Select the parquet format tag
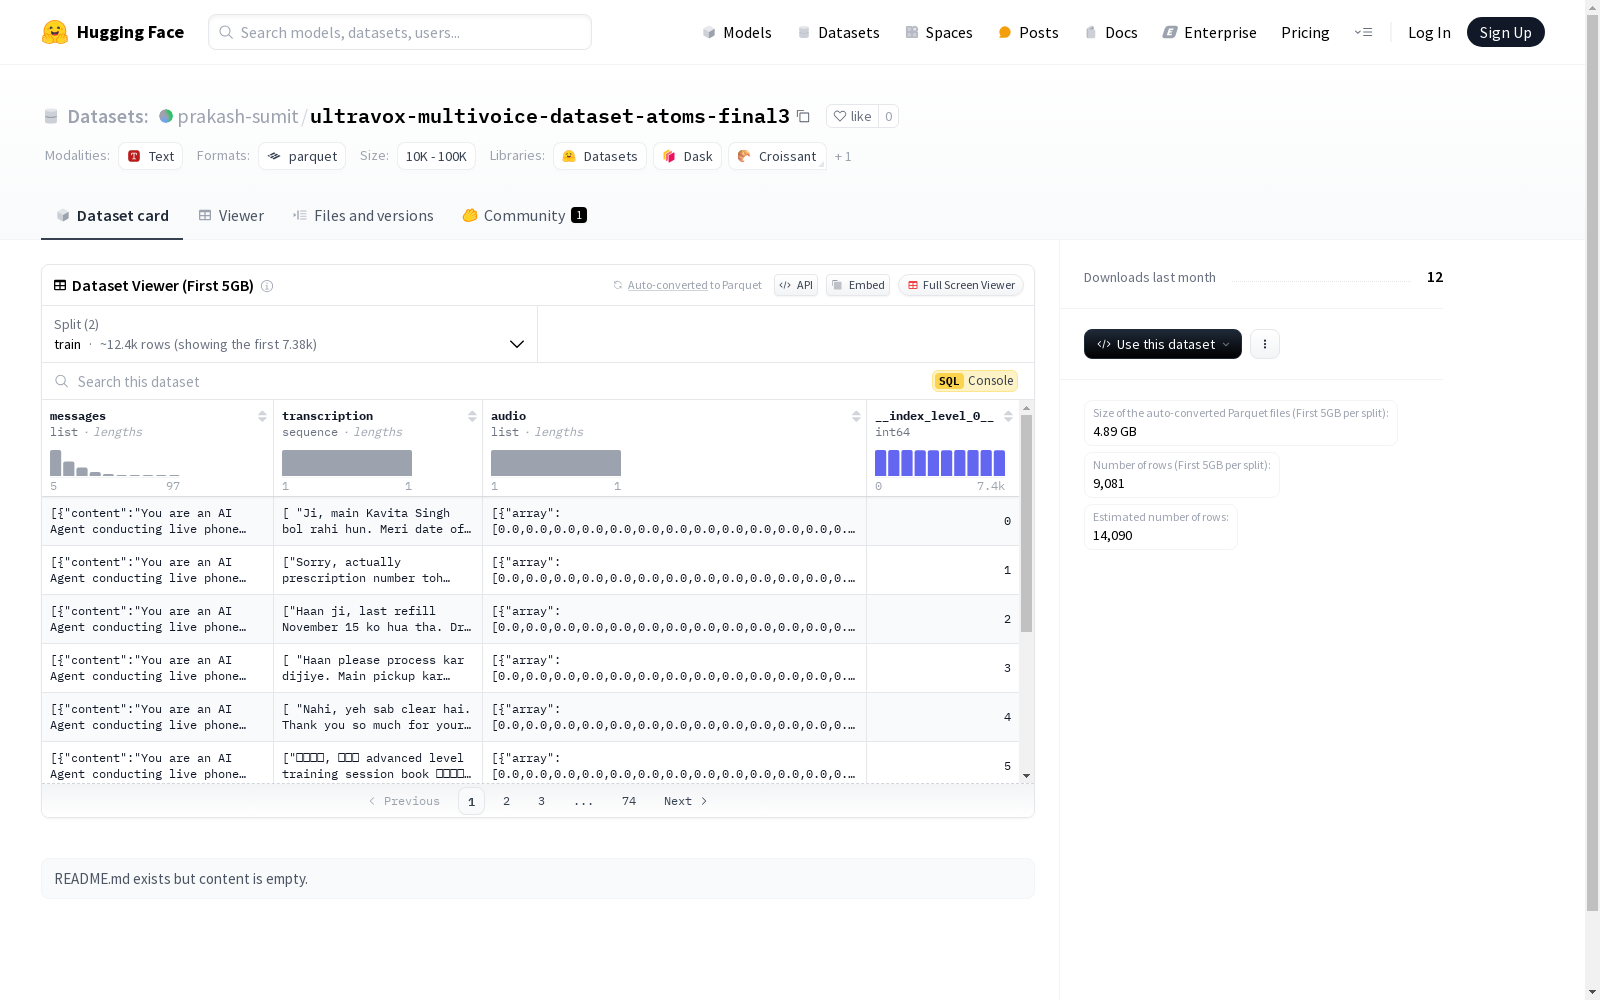This screenshot has height=1000, width=1600. (302, 156)
